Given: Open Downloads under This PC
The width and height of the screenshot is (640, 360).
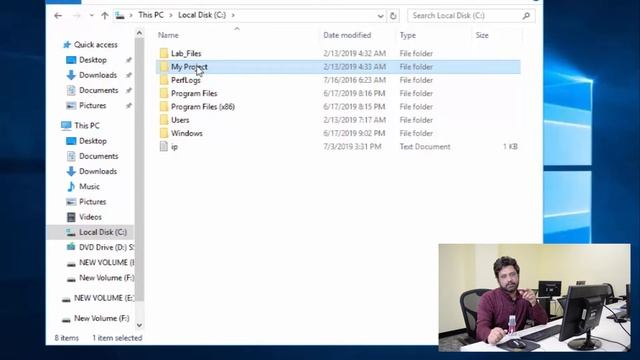Looking at the screenshot, I should 98,171.
